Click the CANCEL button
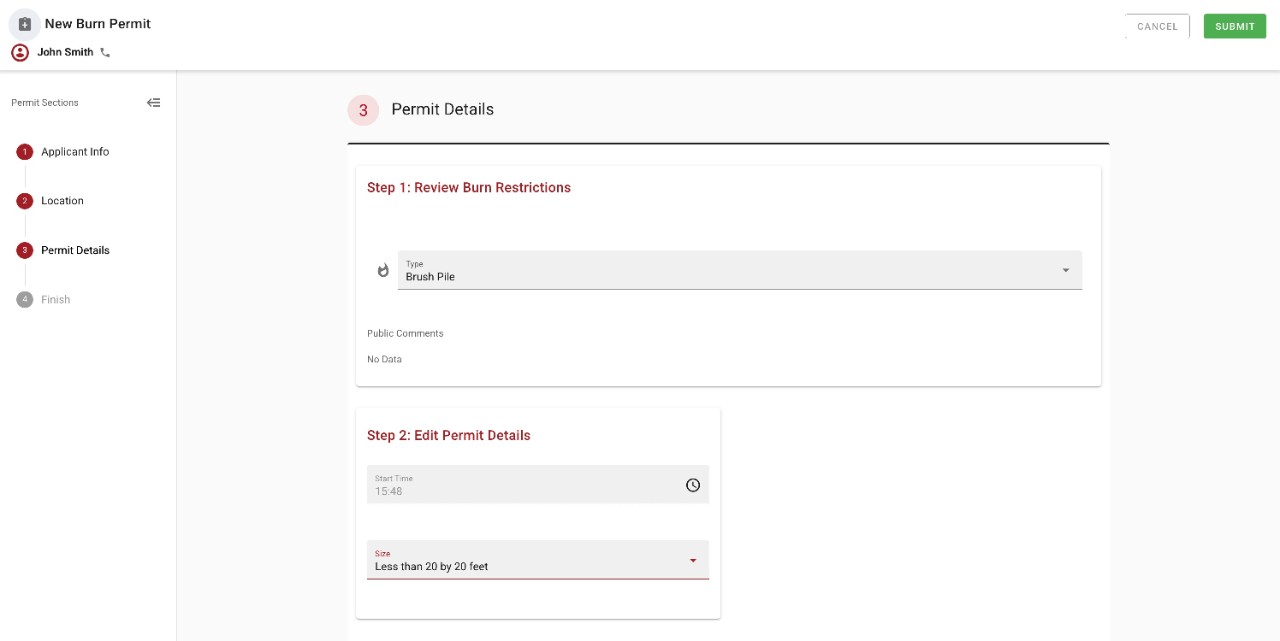This screenshot has height=641, width=1280. coord(1156,26)
